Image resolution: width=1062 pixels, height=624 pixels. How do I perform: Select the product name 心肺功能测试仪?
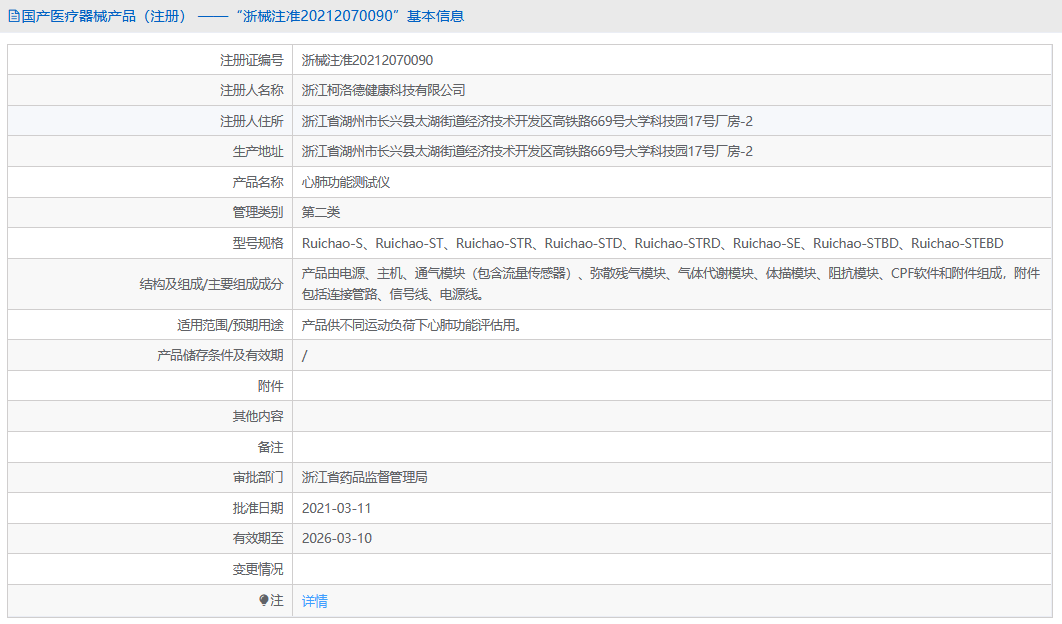[341, 181]
